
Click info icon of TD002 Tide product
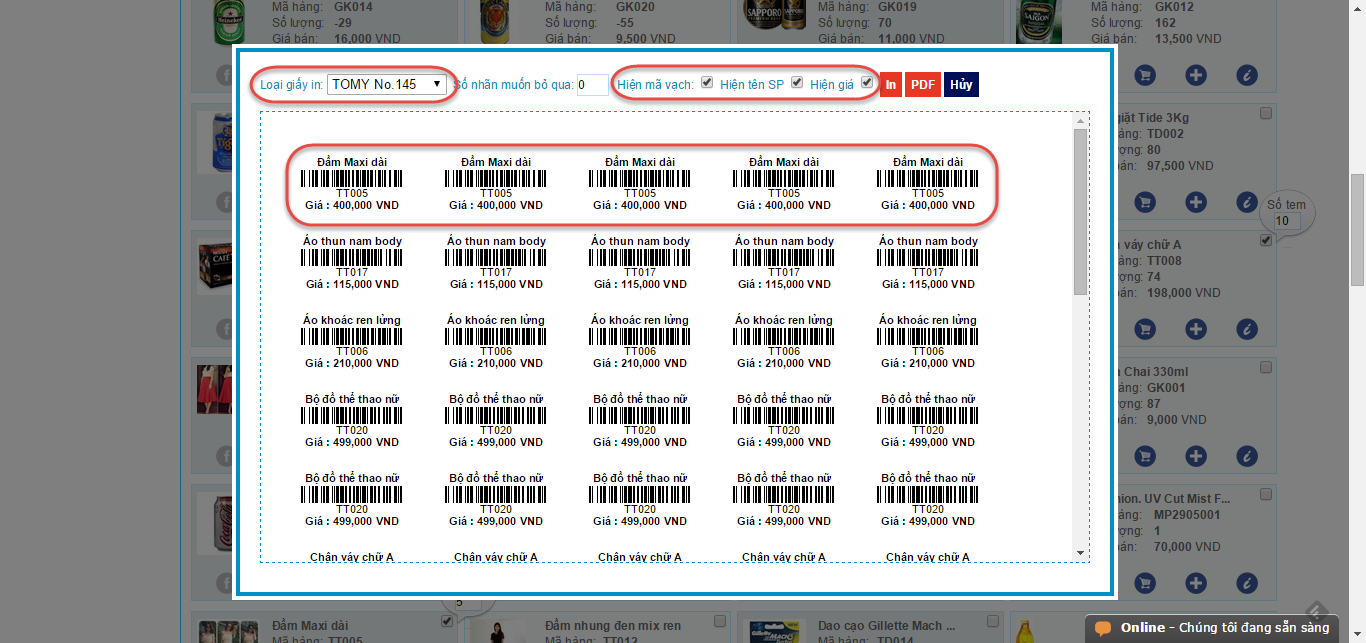point(1247,202)
